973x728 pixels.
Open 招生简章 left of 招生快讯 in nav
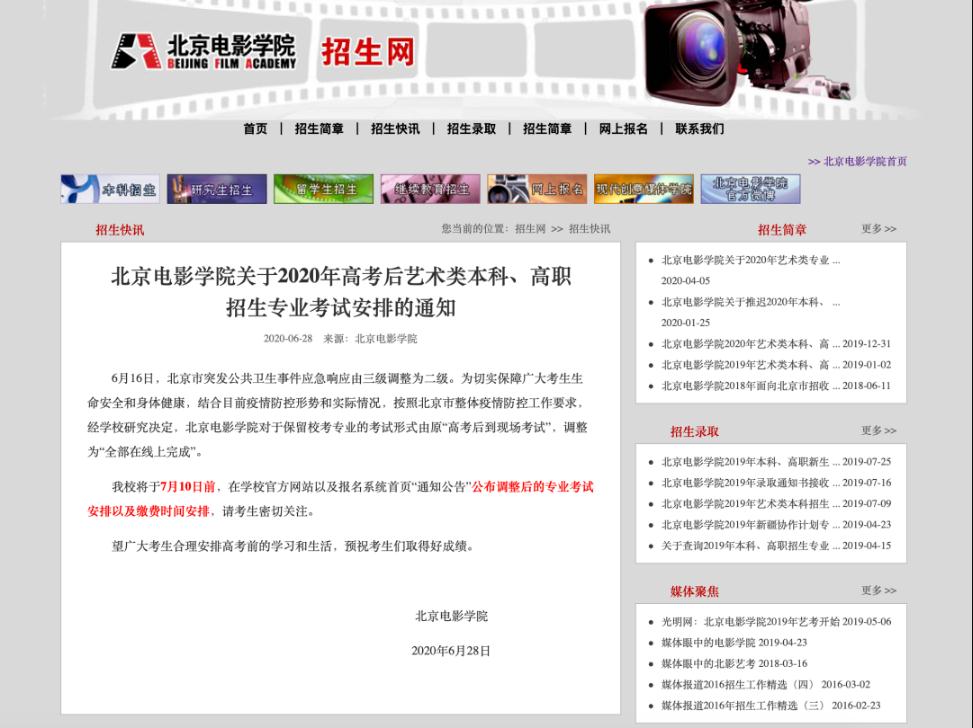pyautogui.click(x=319, y=129)
